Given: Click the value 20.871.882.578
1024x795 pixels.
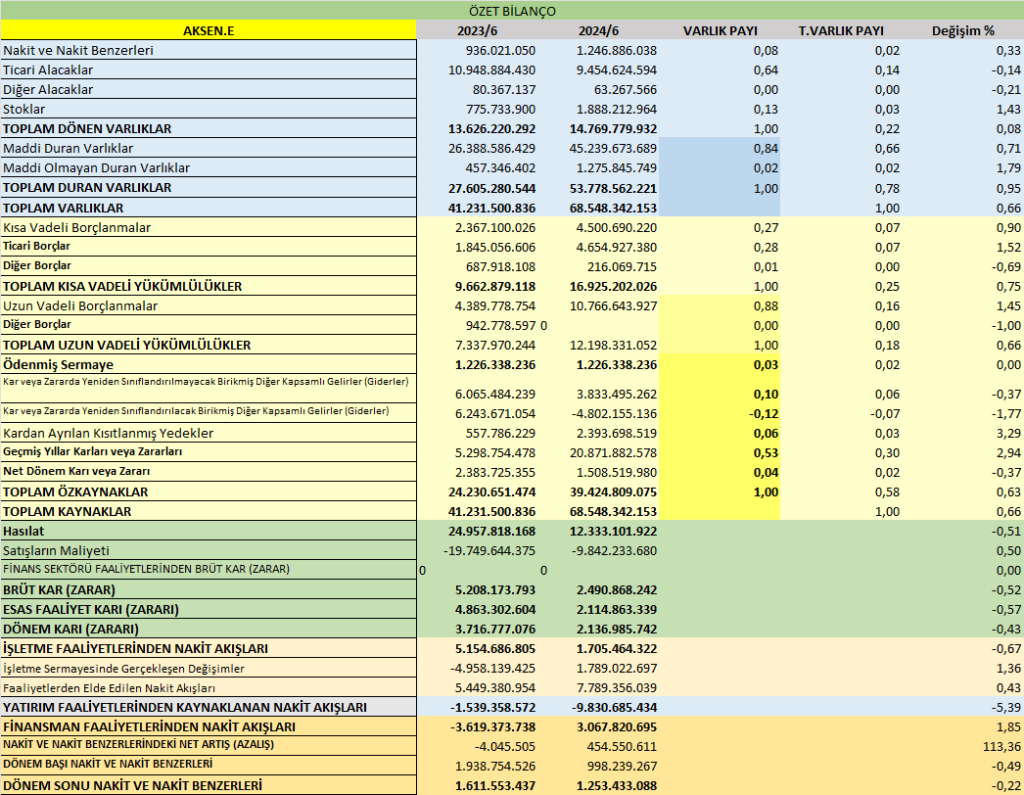Looking at the screenshot, I should pyautogui.click(x=613, y=453).
